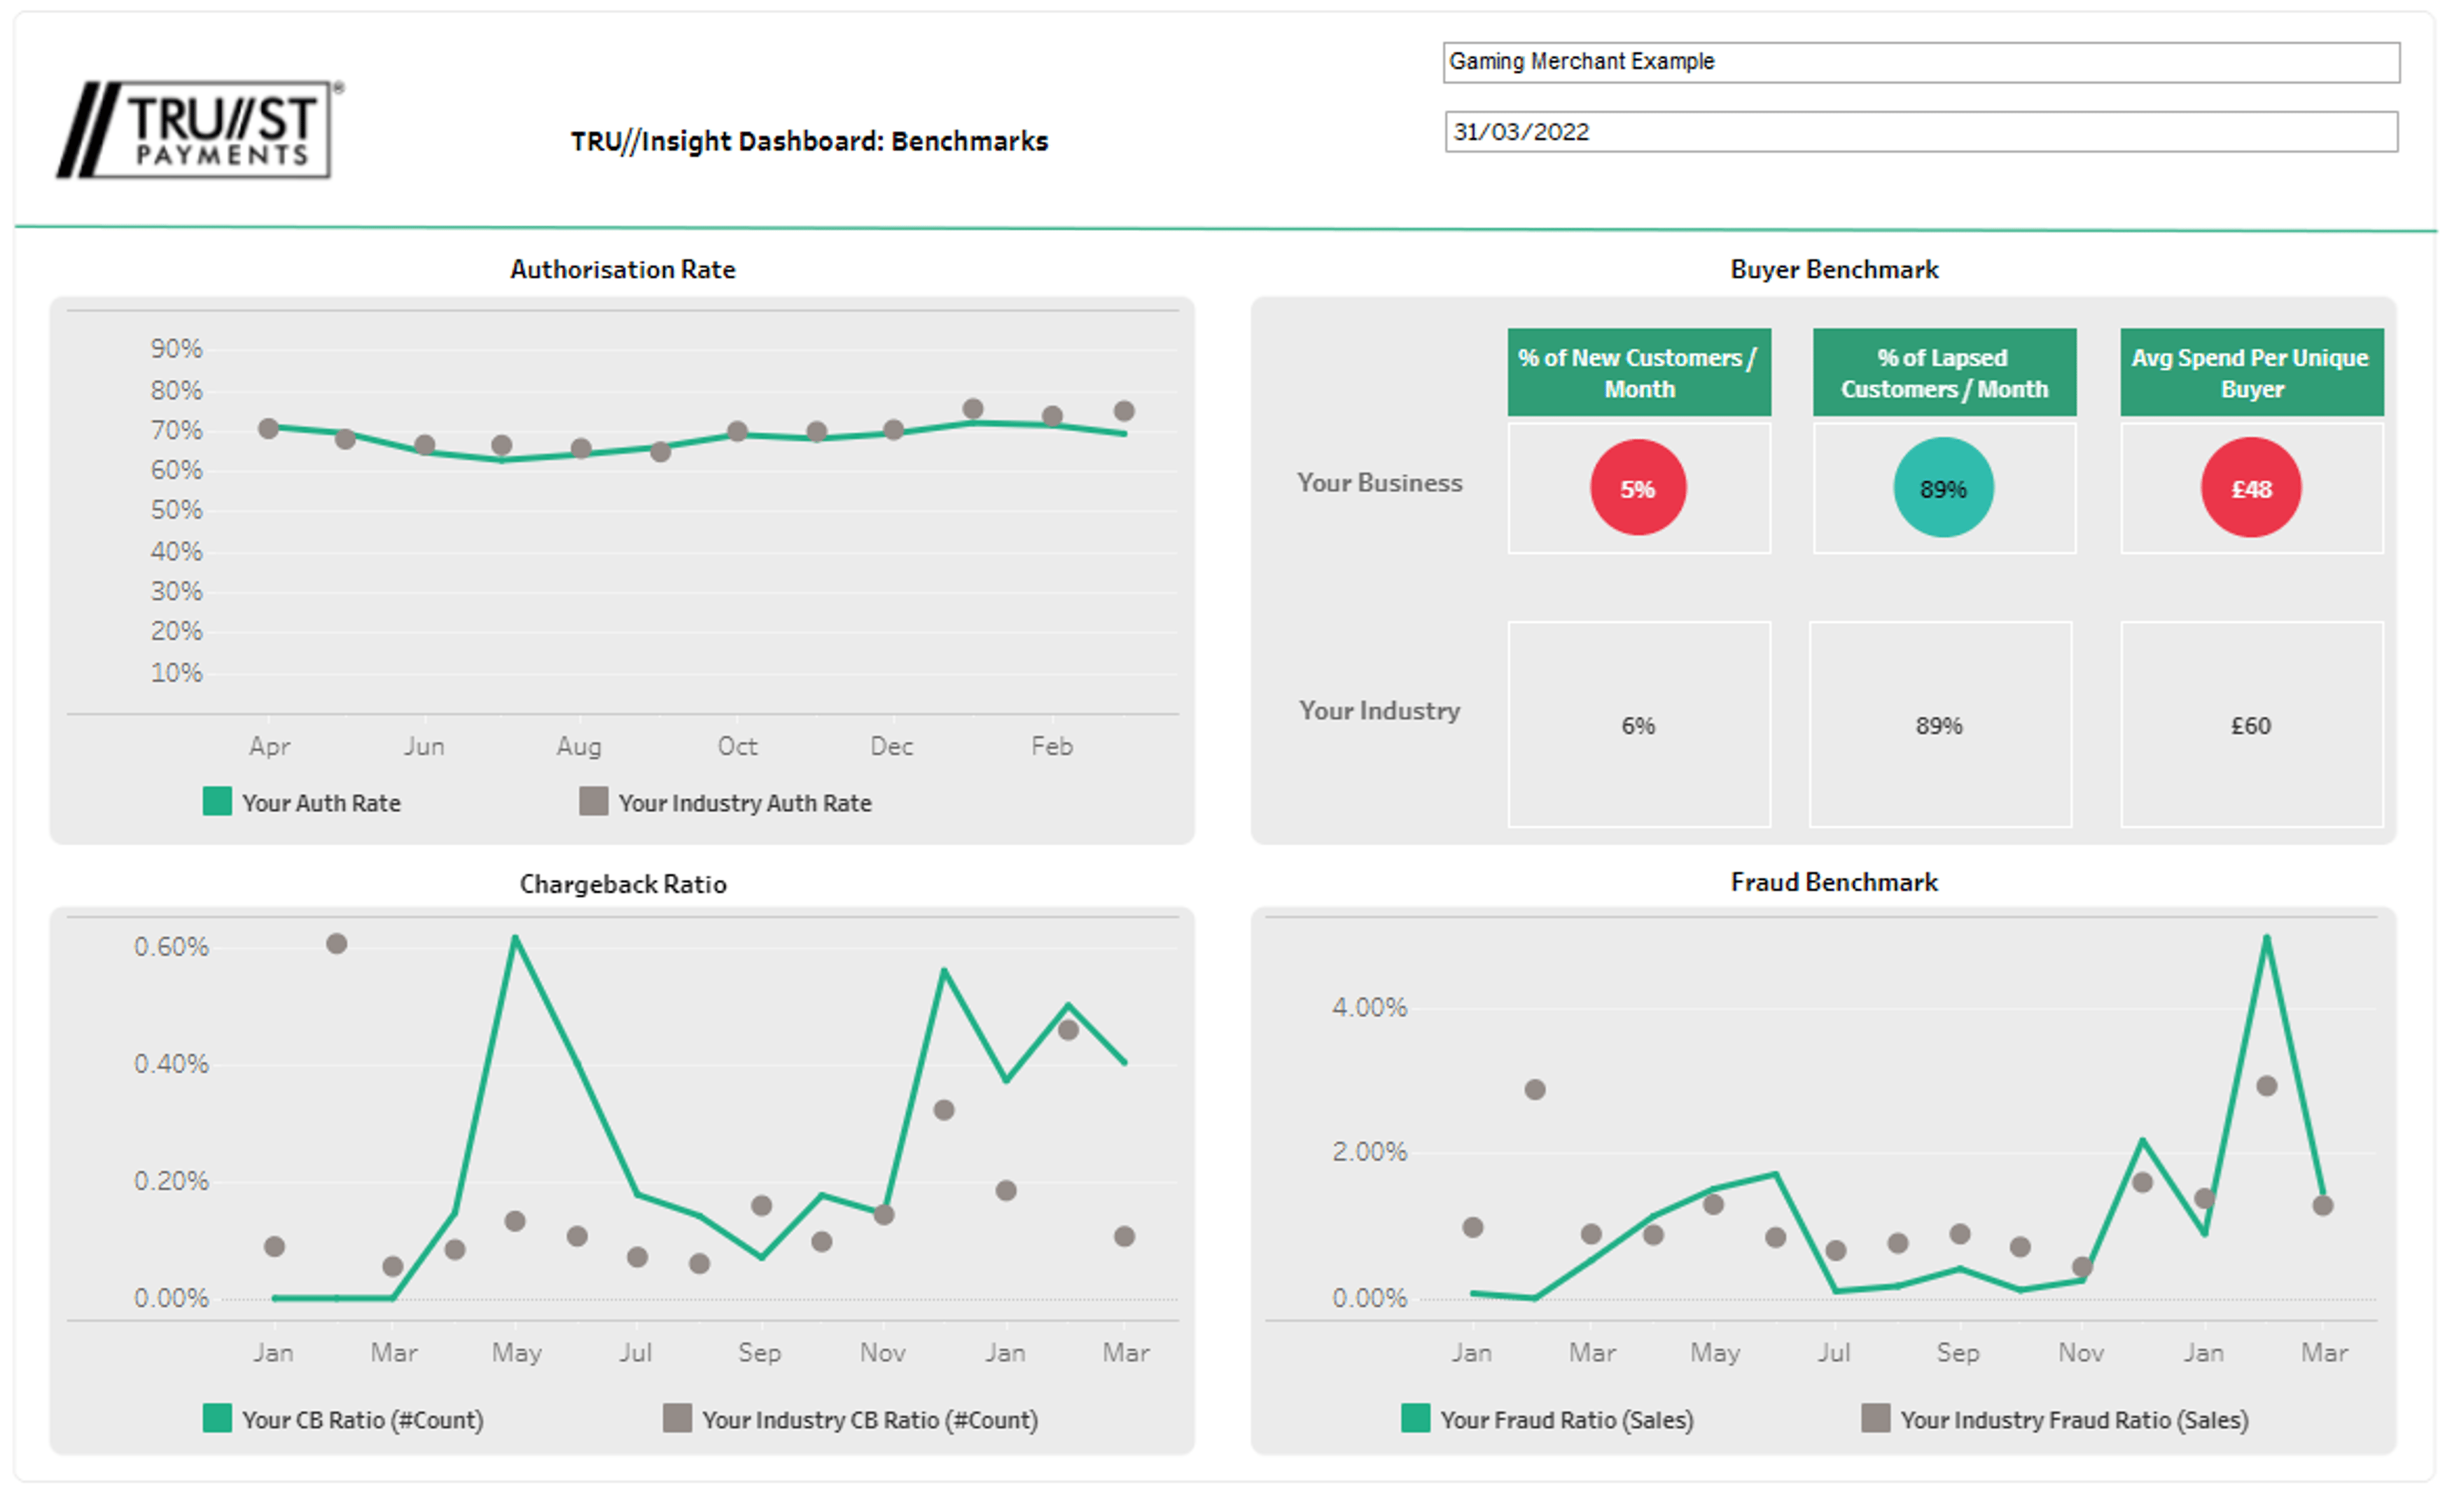Click the Your Fraud Ratio (Sales) legend square

pyautogui.click(x=1414, y=1417)
